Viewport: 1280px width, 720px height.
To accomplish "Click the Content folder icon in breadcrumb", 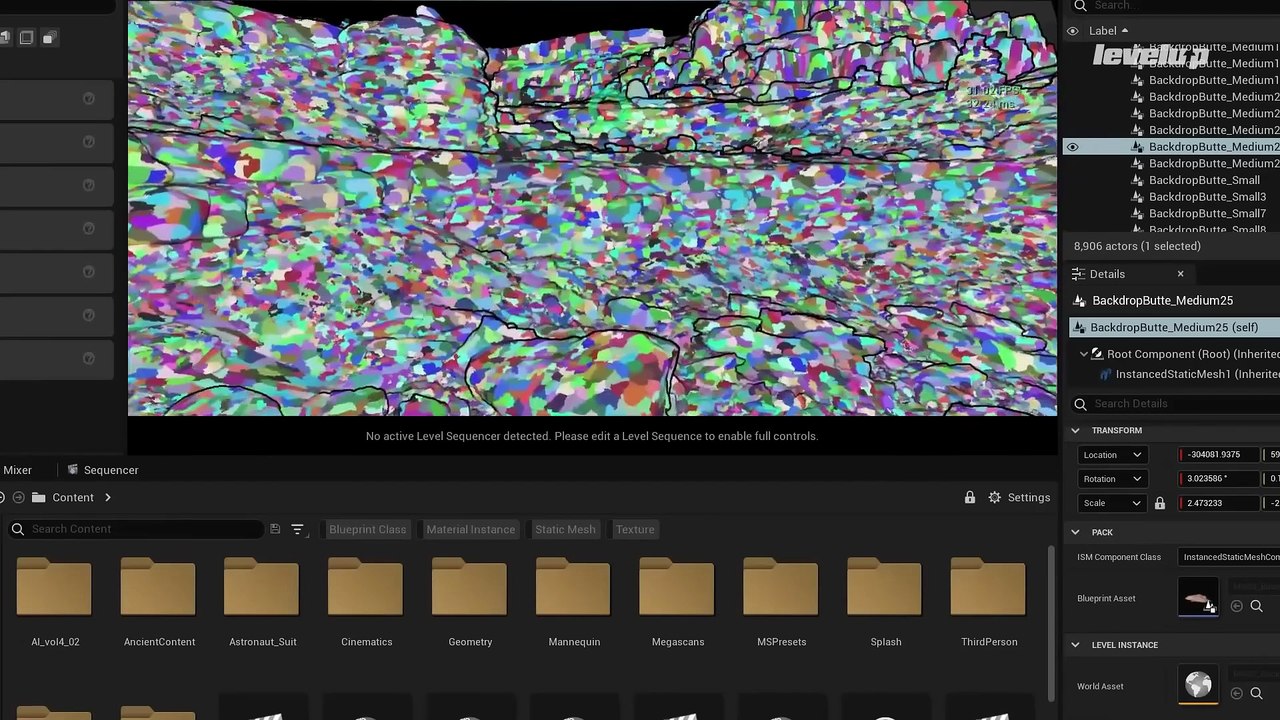I will point(38,497).
